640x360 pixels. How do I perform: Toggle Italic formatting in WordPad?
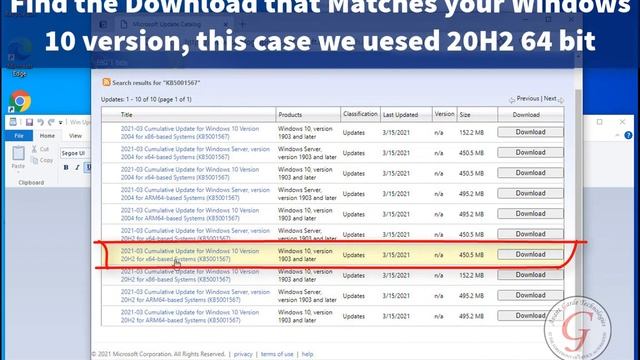[x=77, y=167]
